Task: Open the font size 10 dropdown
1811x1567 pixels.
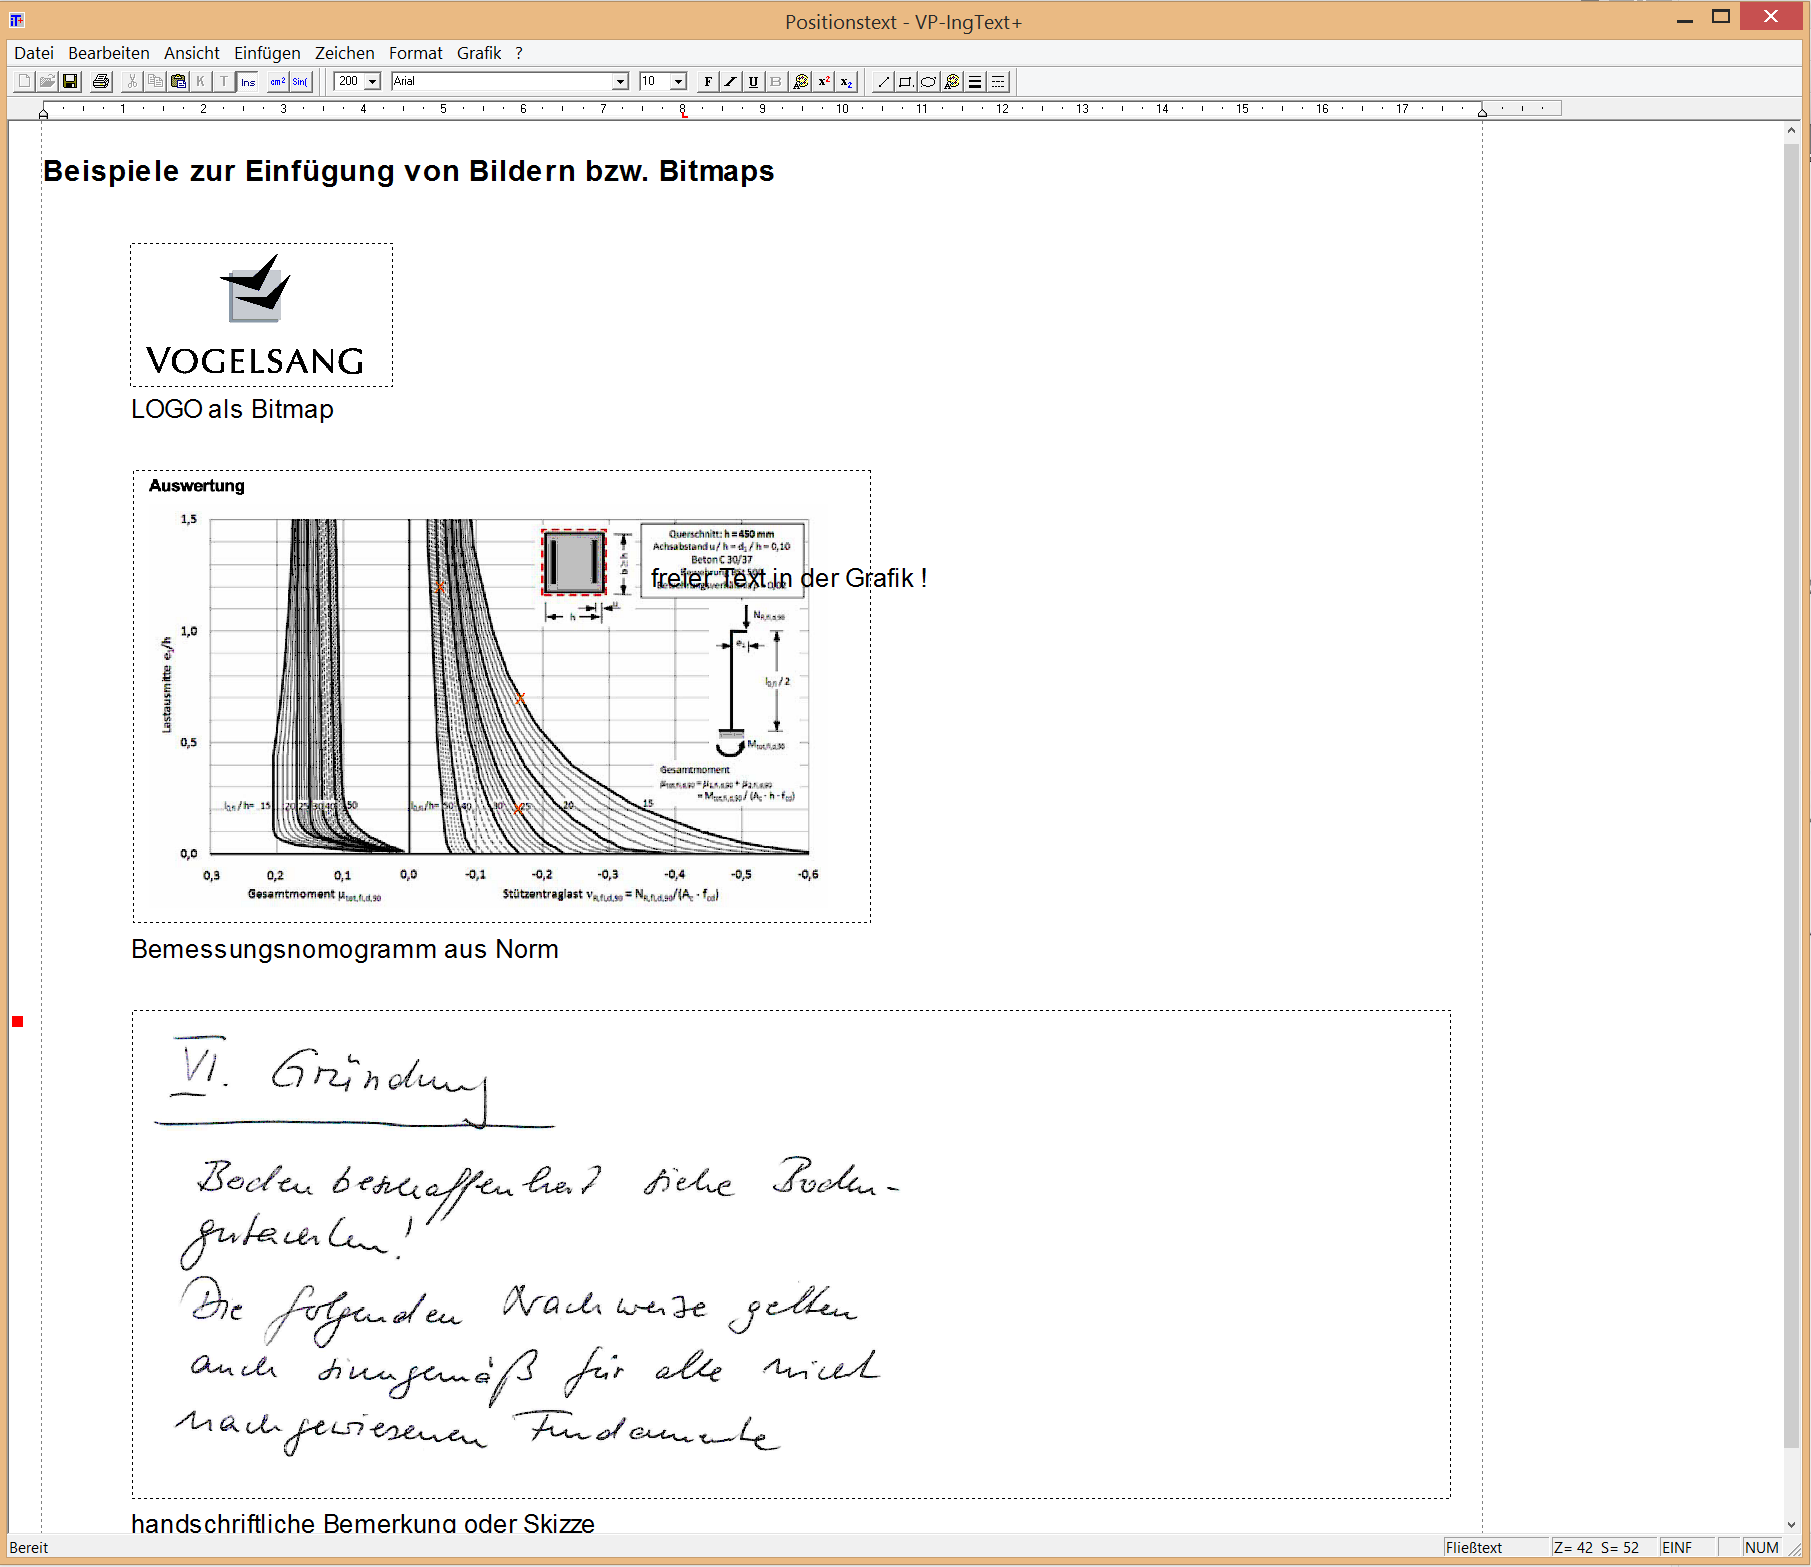Action: coord(678,82)
